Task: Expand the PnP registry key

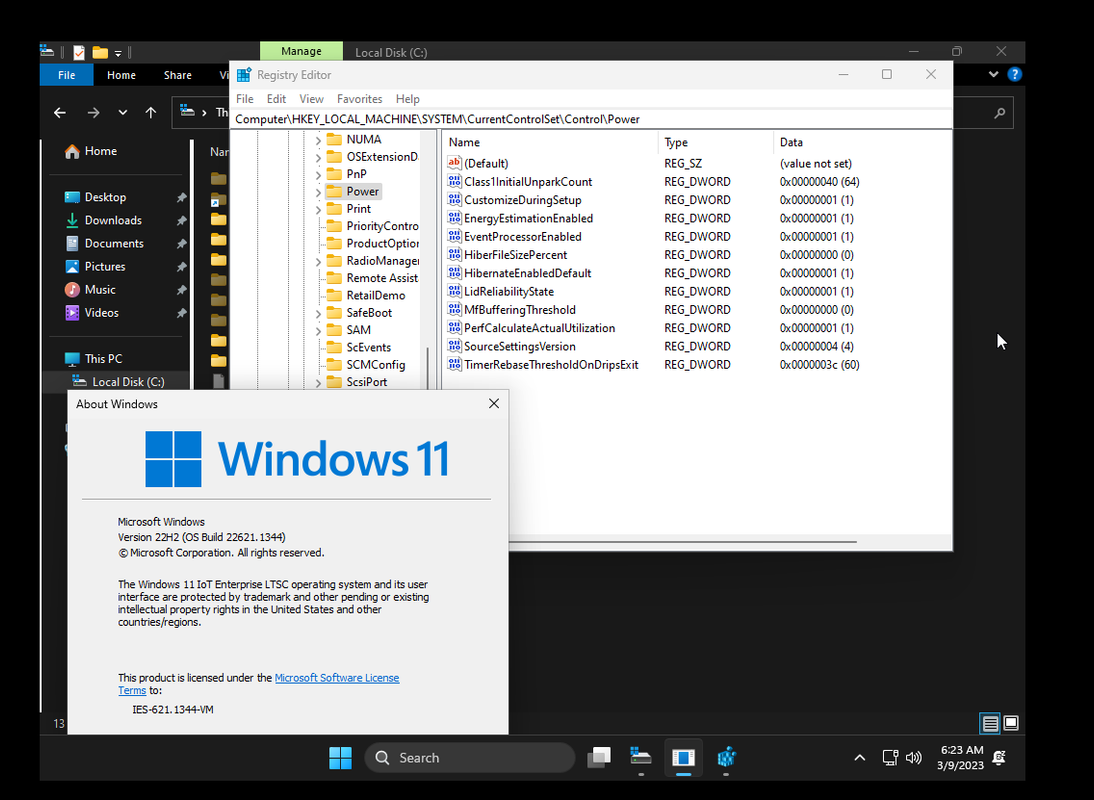Action: tap(318, 174)
